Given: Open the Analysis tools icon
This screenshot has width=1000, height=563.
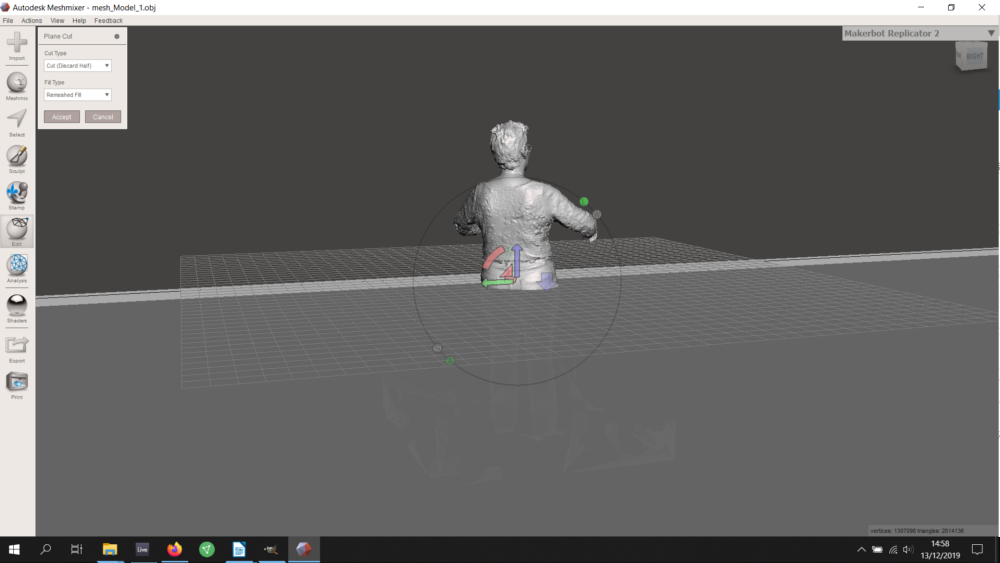Looking at the screenshot, I should (17, 268).
